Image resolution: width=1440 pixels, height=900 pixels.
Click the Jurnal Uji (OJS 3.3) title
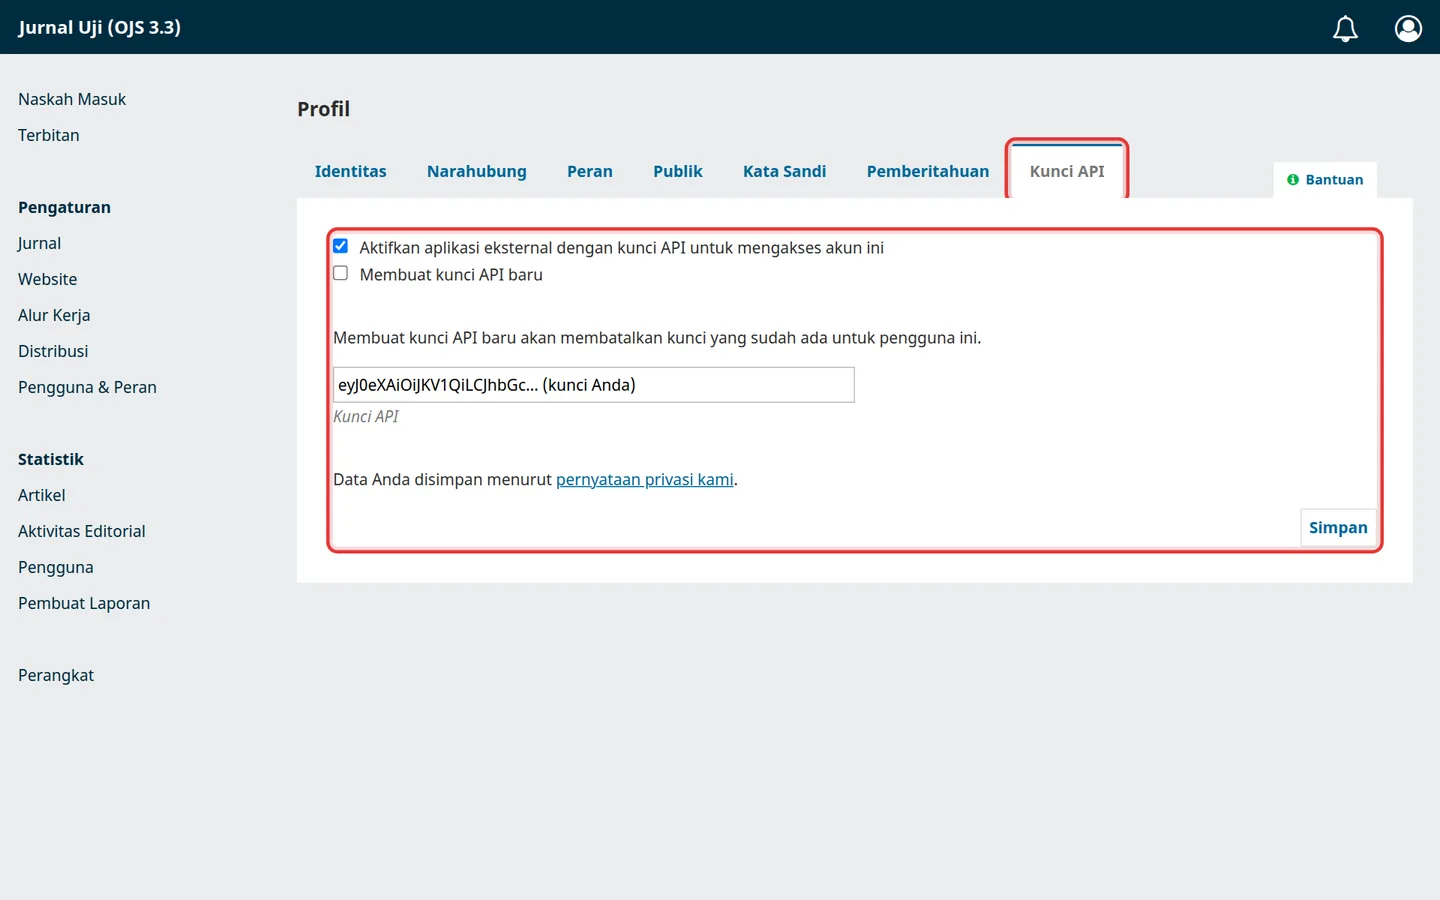[x=100, y=27]
